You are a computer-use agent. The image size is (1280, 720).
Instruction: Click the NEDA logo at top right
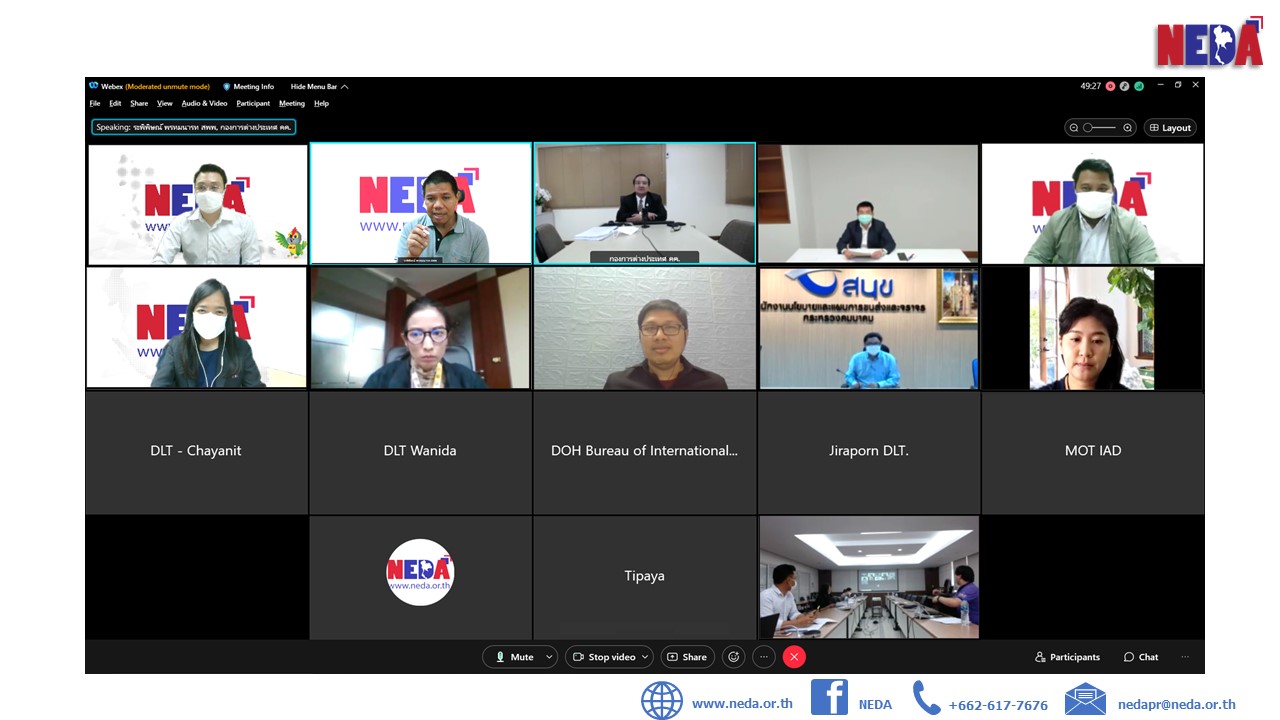pos(1210,43)
